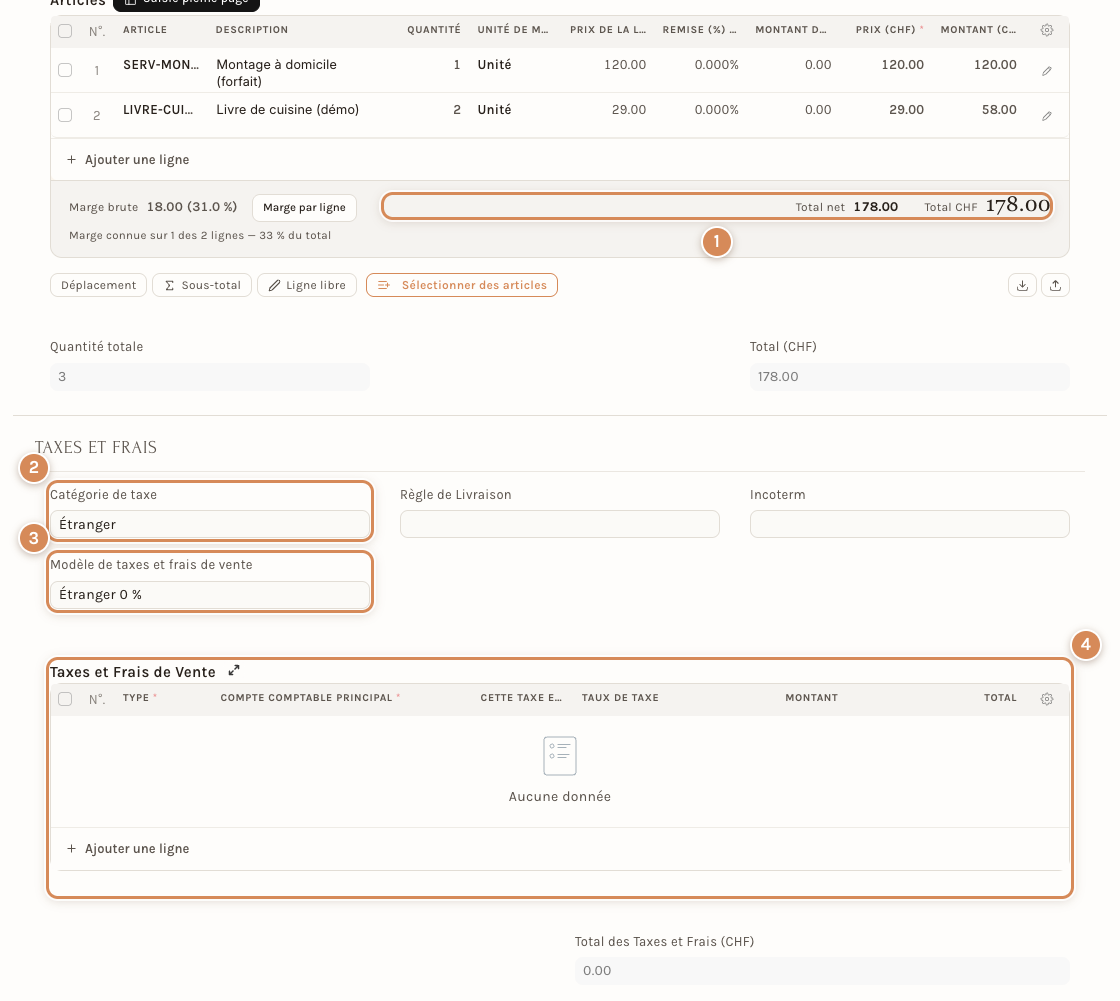Click article code LIVRE-CUI in row 2
1120x1001 pixels.
coord(158,109)
